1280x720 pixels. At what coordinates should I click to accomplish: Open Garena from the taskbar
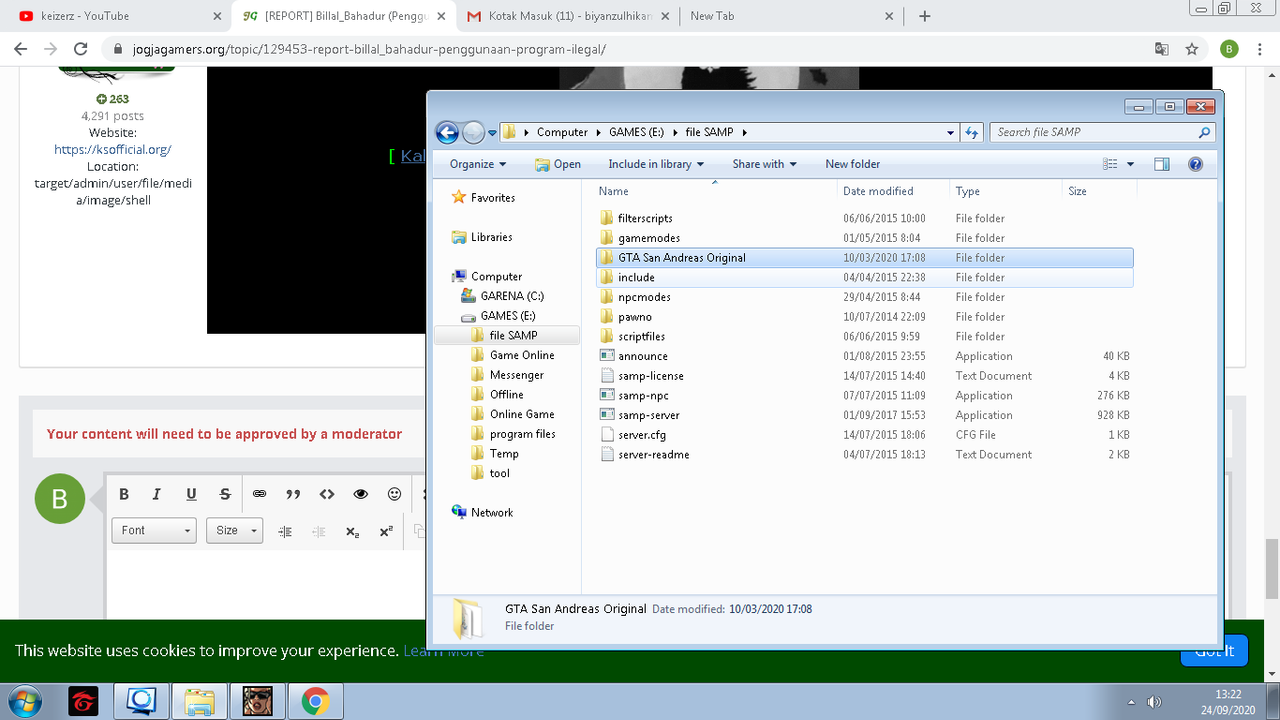coord(83,701)
